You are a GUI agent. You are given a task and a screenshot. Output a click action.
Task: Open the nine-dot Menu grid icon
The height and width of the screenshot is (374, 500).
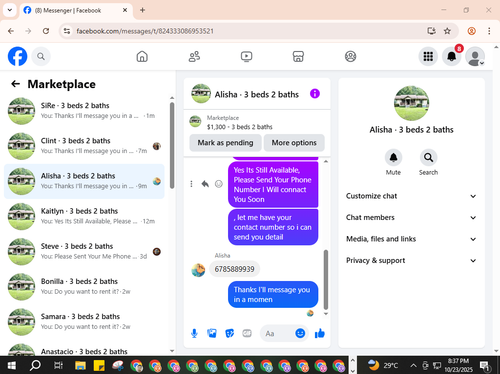point(428,56)
